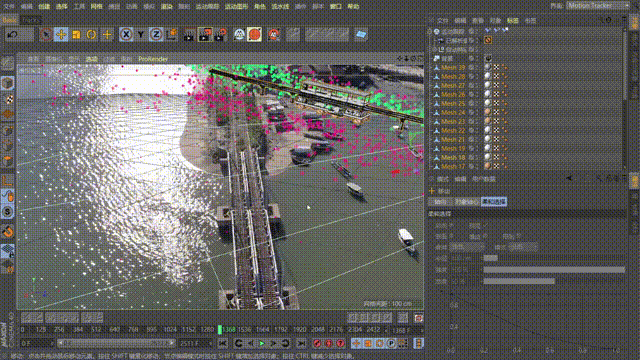Viewport: 640px width, 360px height.
Task: Toggle the P parameter keyframe icon
Action: [x=391, y=344]
